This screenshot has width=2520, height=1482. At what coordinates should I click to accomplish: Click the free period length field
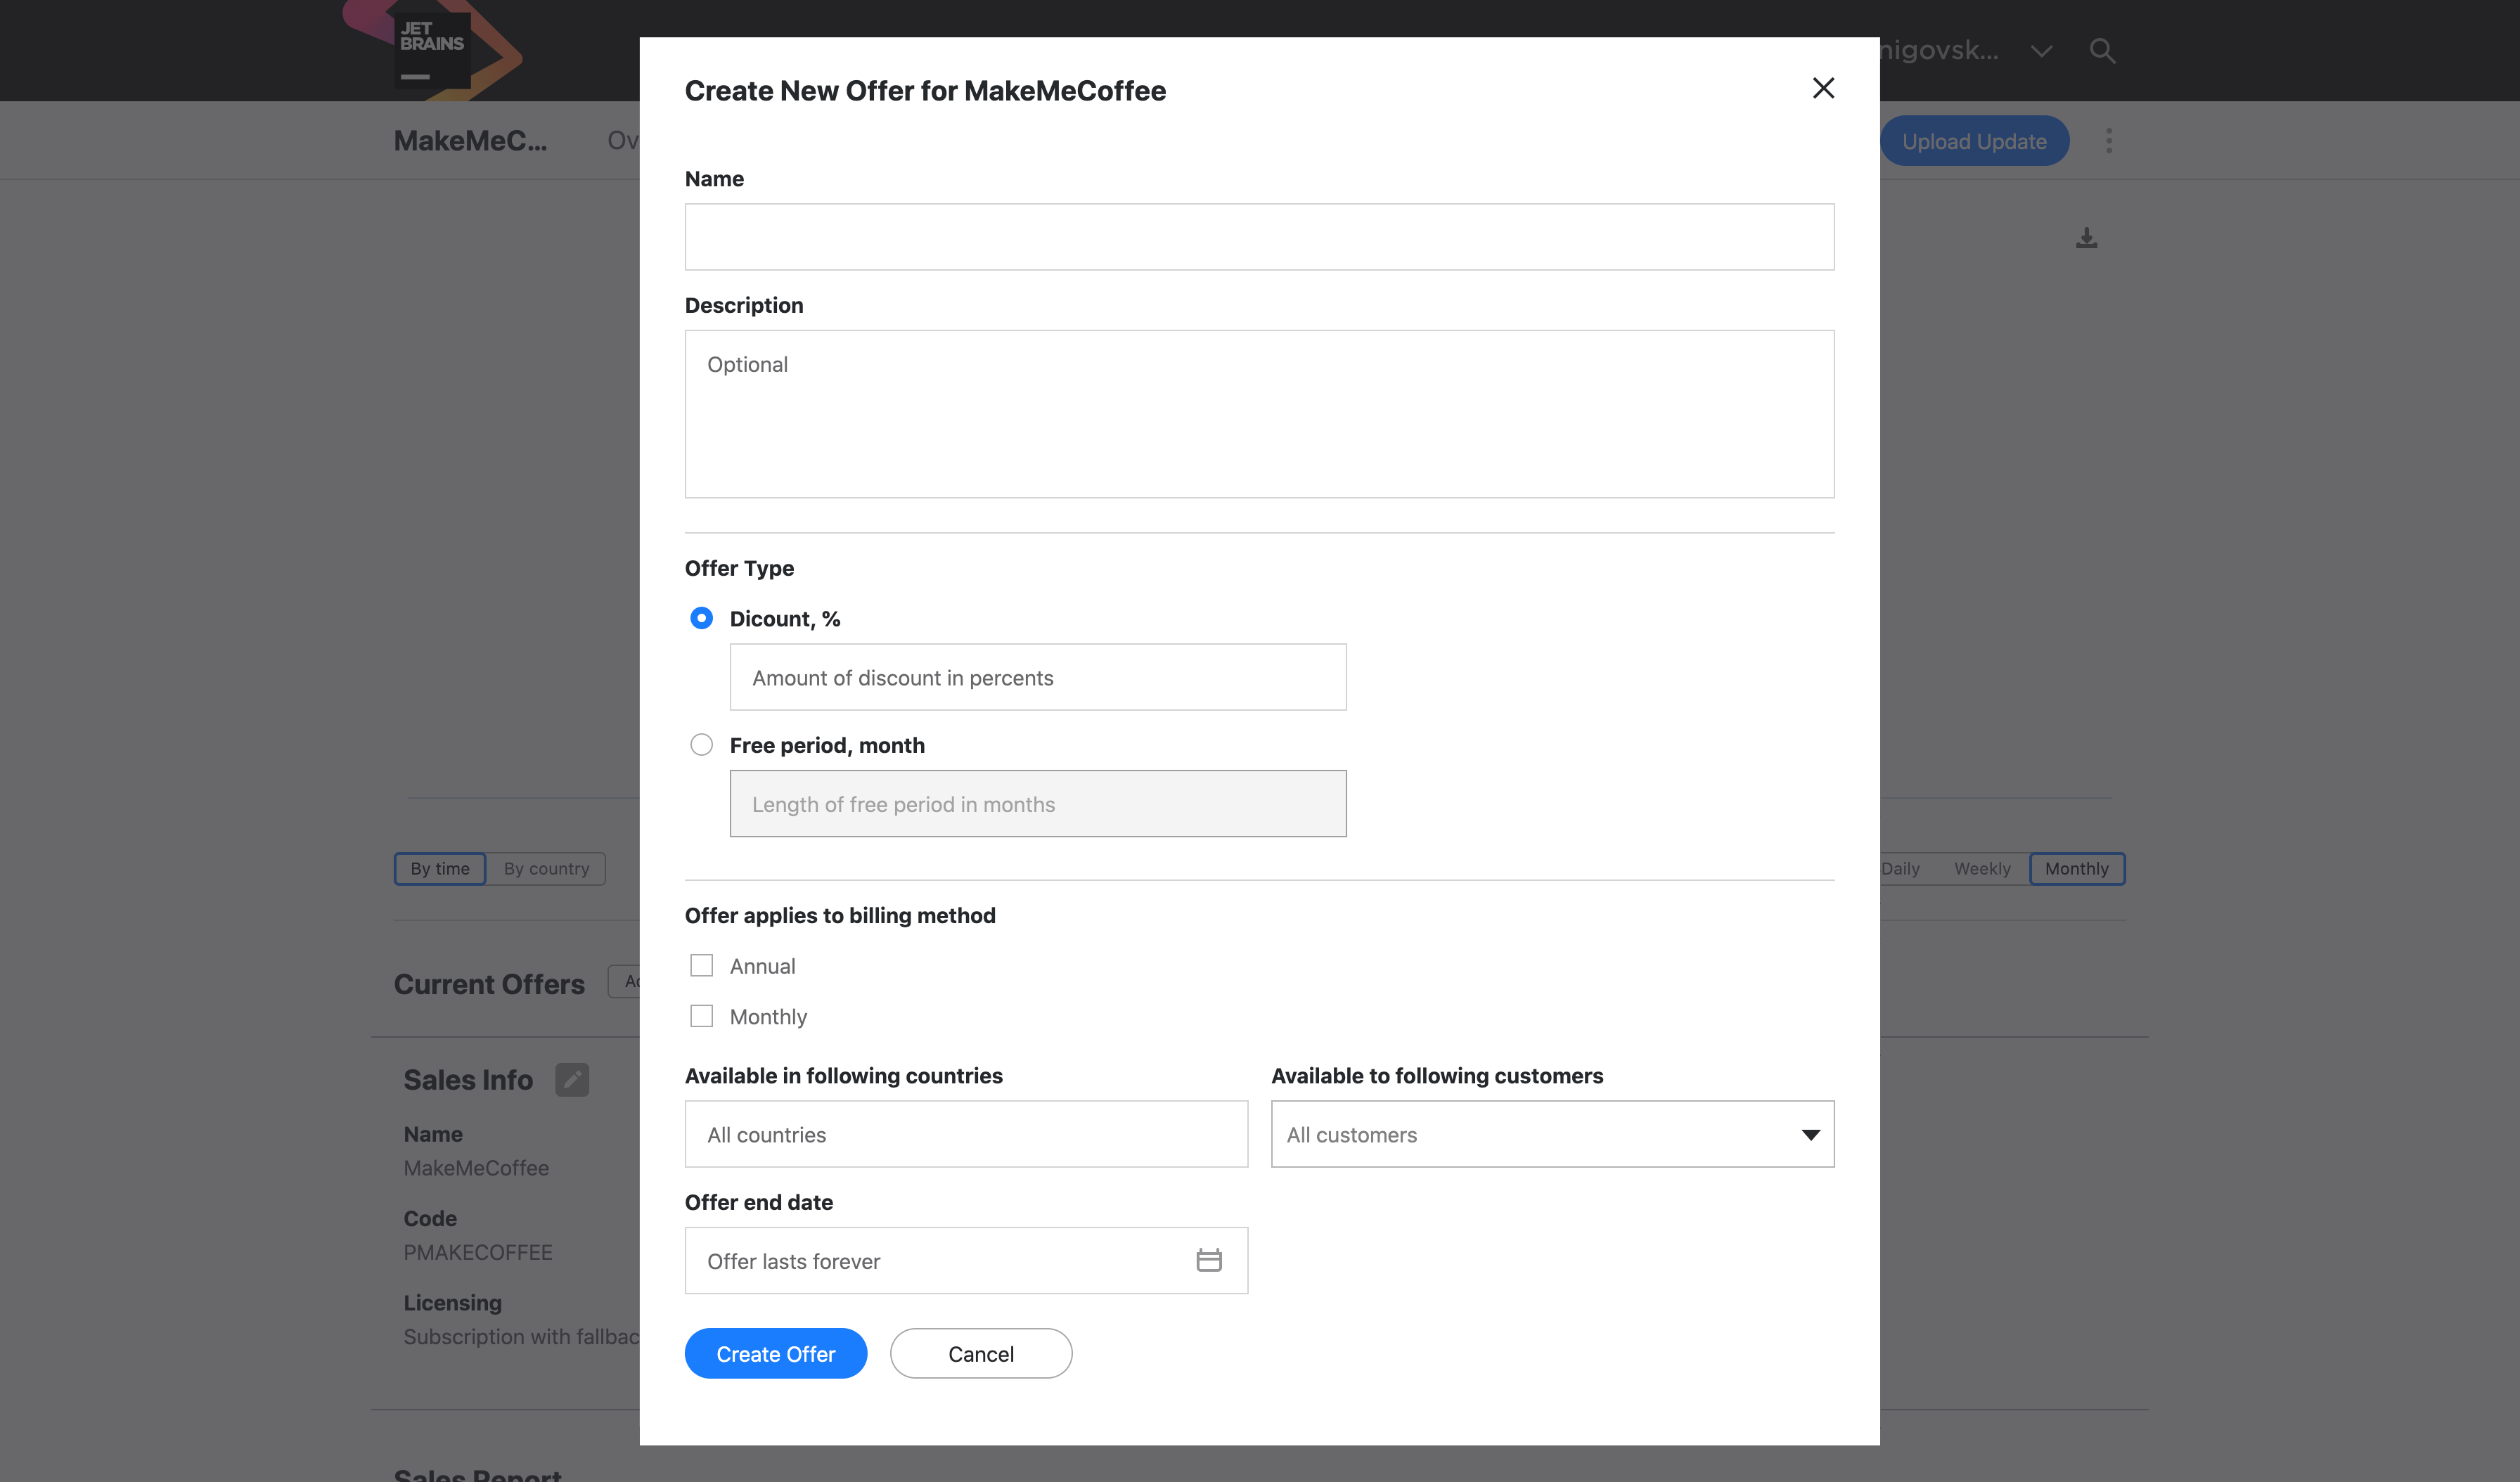(1038, 804)
